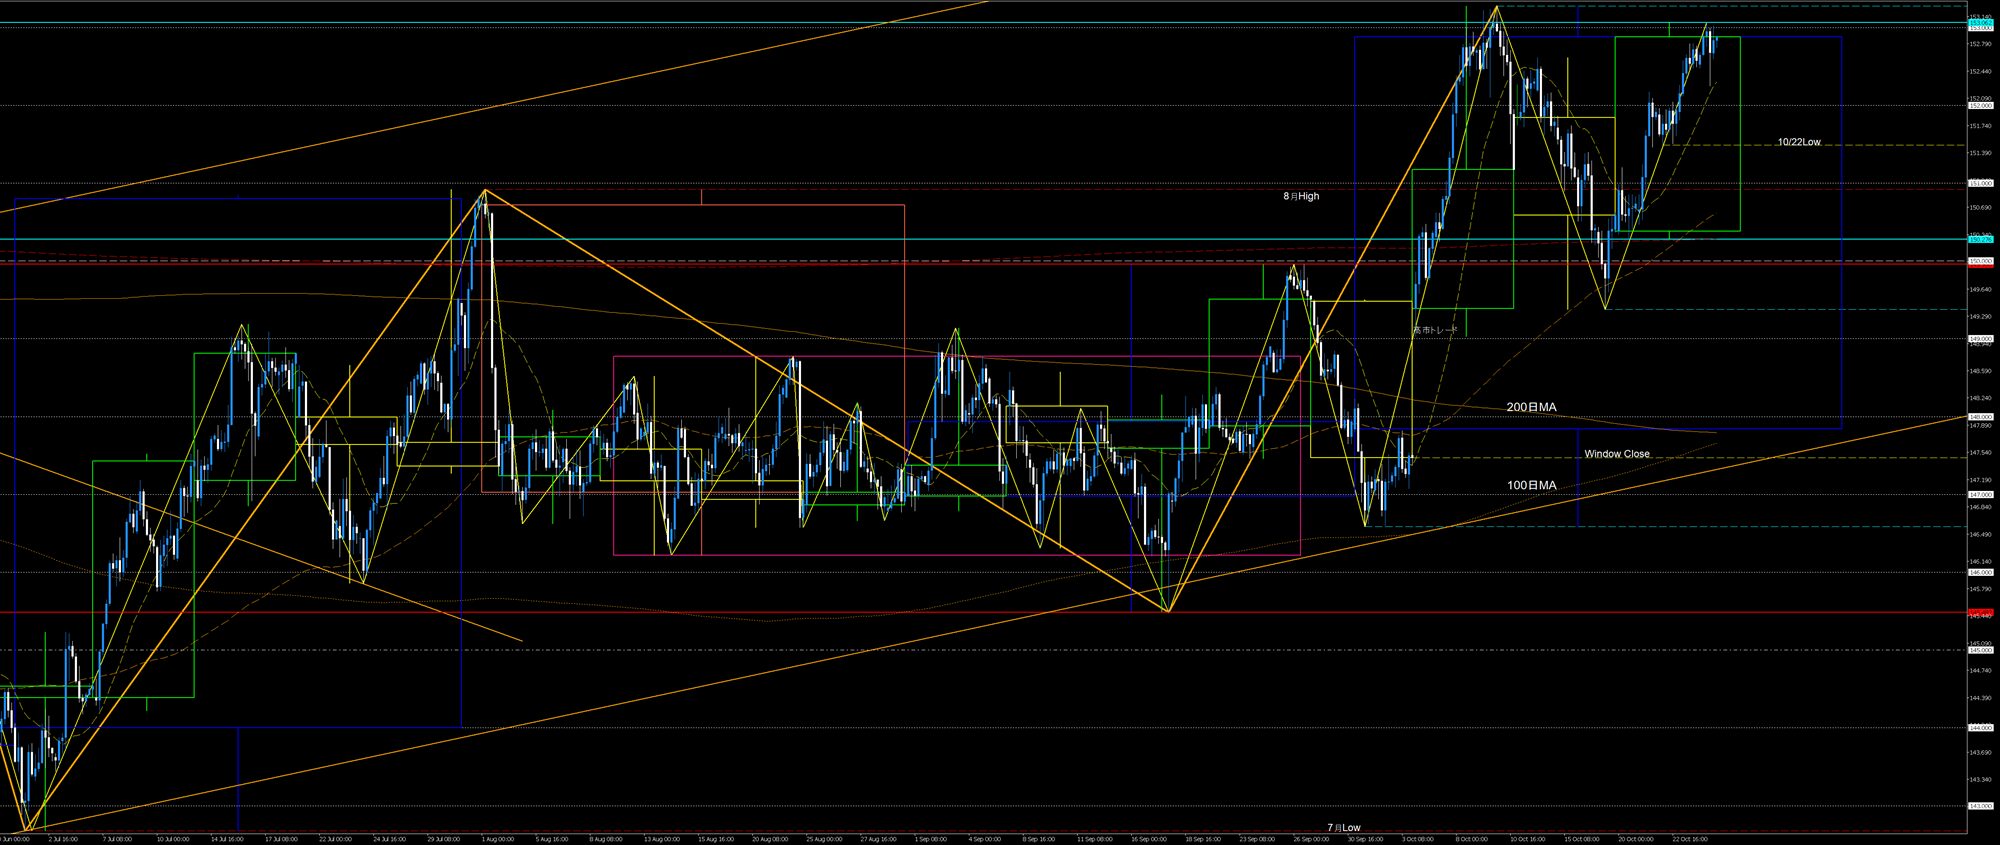Click the 14 Jul 16:00 time label

point(226,839)
